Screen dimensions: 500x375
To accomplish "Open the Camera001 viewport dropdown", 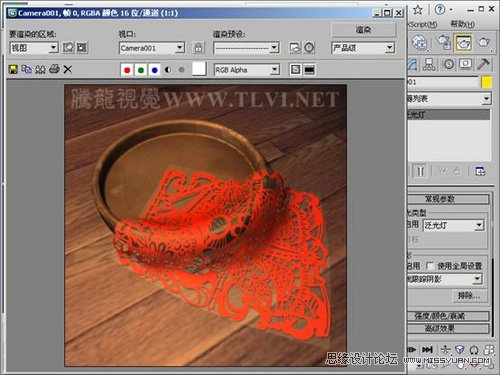I will [152, 48].
